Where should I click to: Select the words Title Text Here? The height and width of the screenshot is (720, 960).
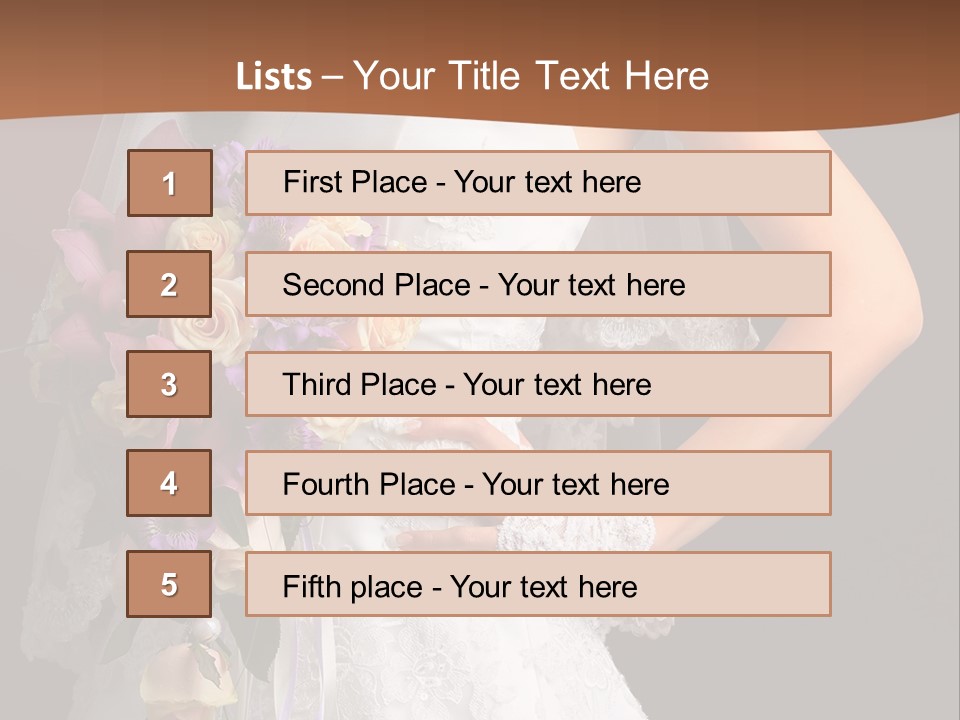pyautogui.click(x=579, y=76)
